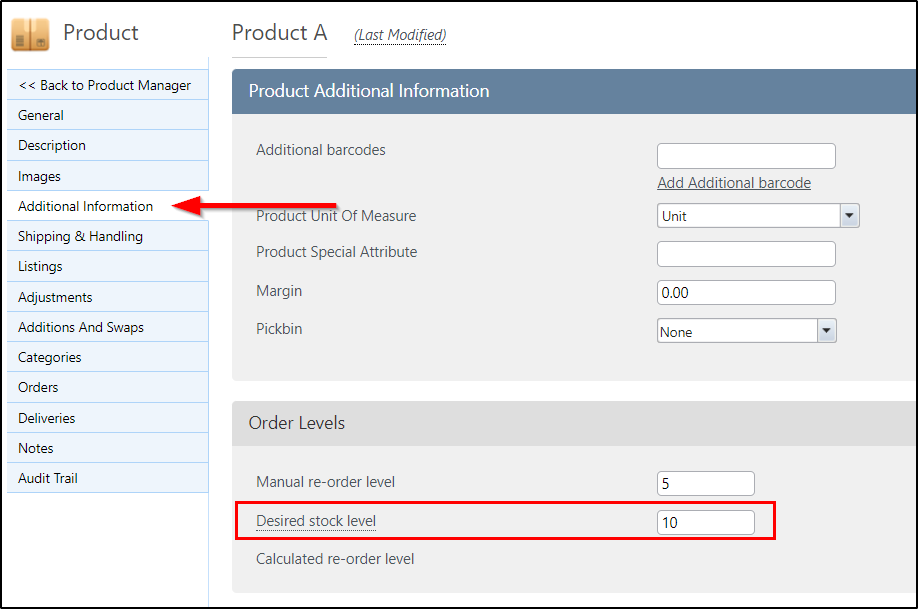Open the Adjustments section
The height and width of the screenshot is (609, 918).
[x=108, y=297]
